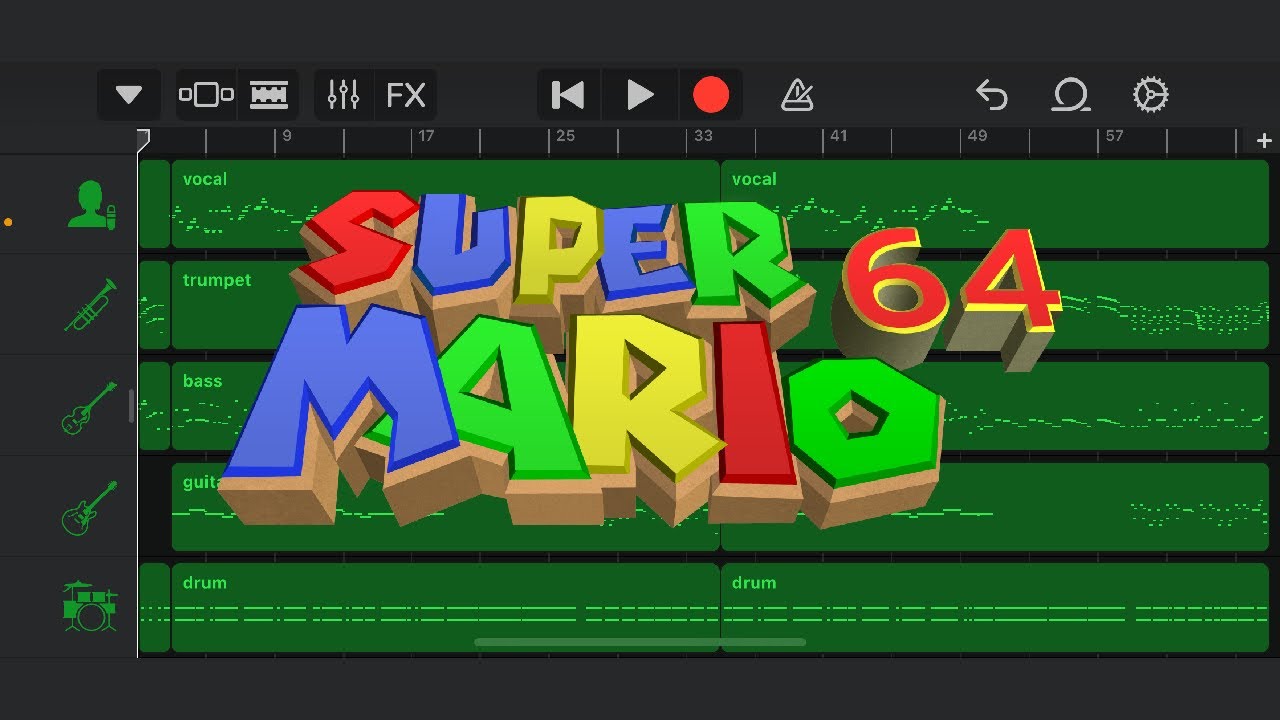Start playback with Play button
Screen dimensions: 1280x720
pos(640,95)
